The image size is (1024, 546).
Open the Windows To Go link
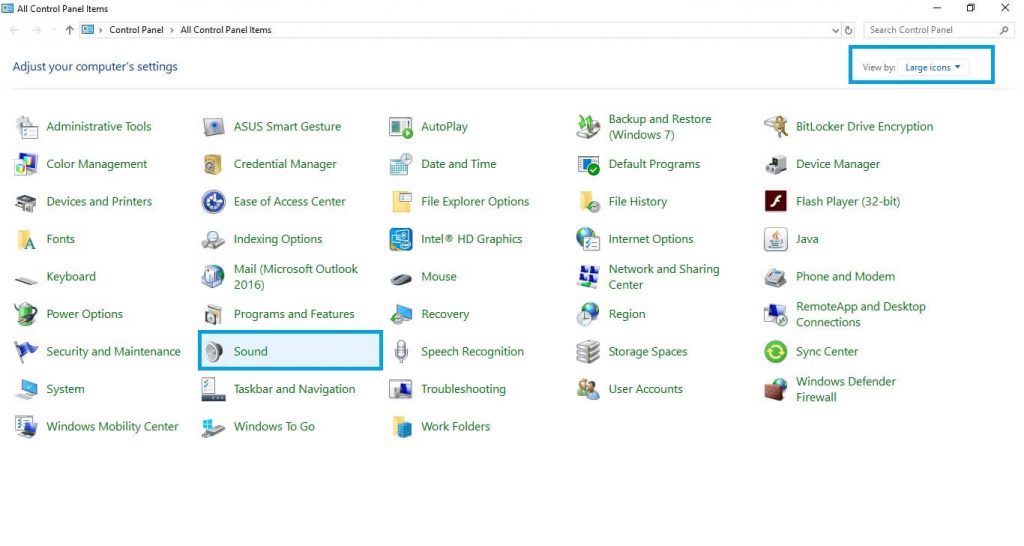(274, 426)
